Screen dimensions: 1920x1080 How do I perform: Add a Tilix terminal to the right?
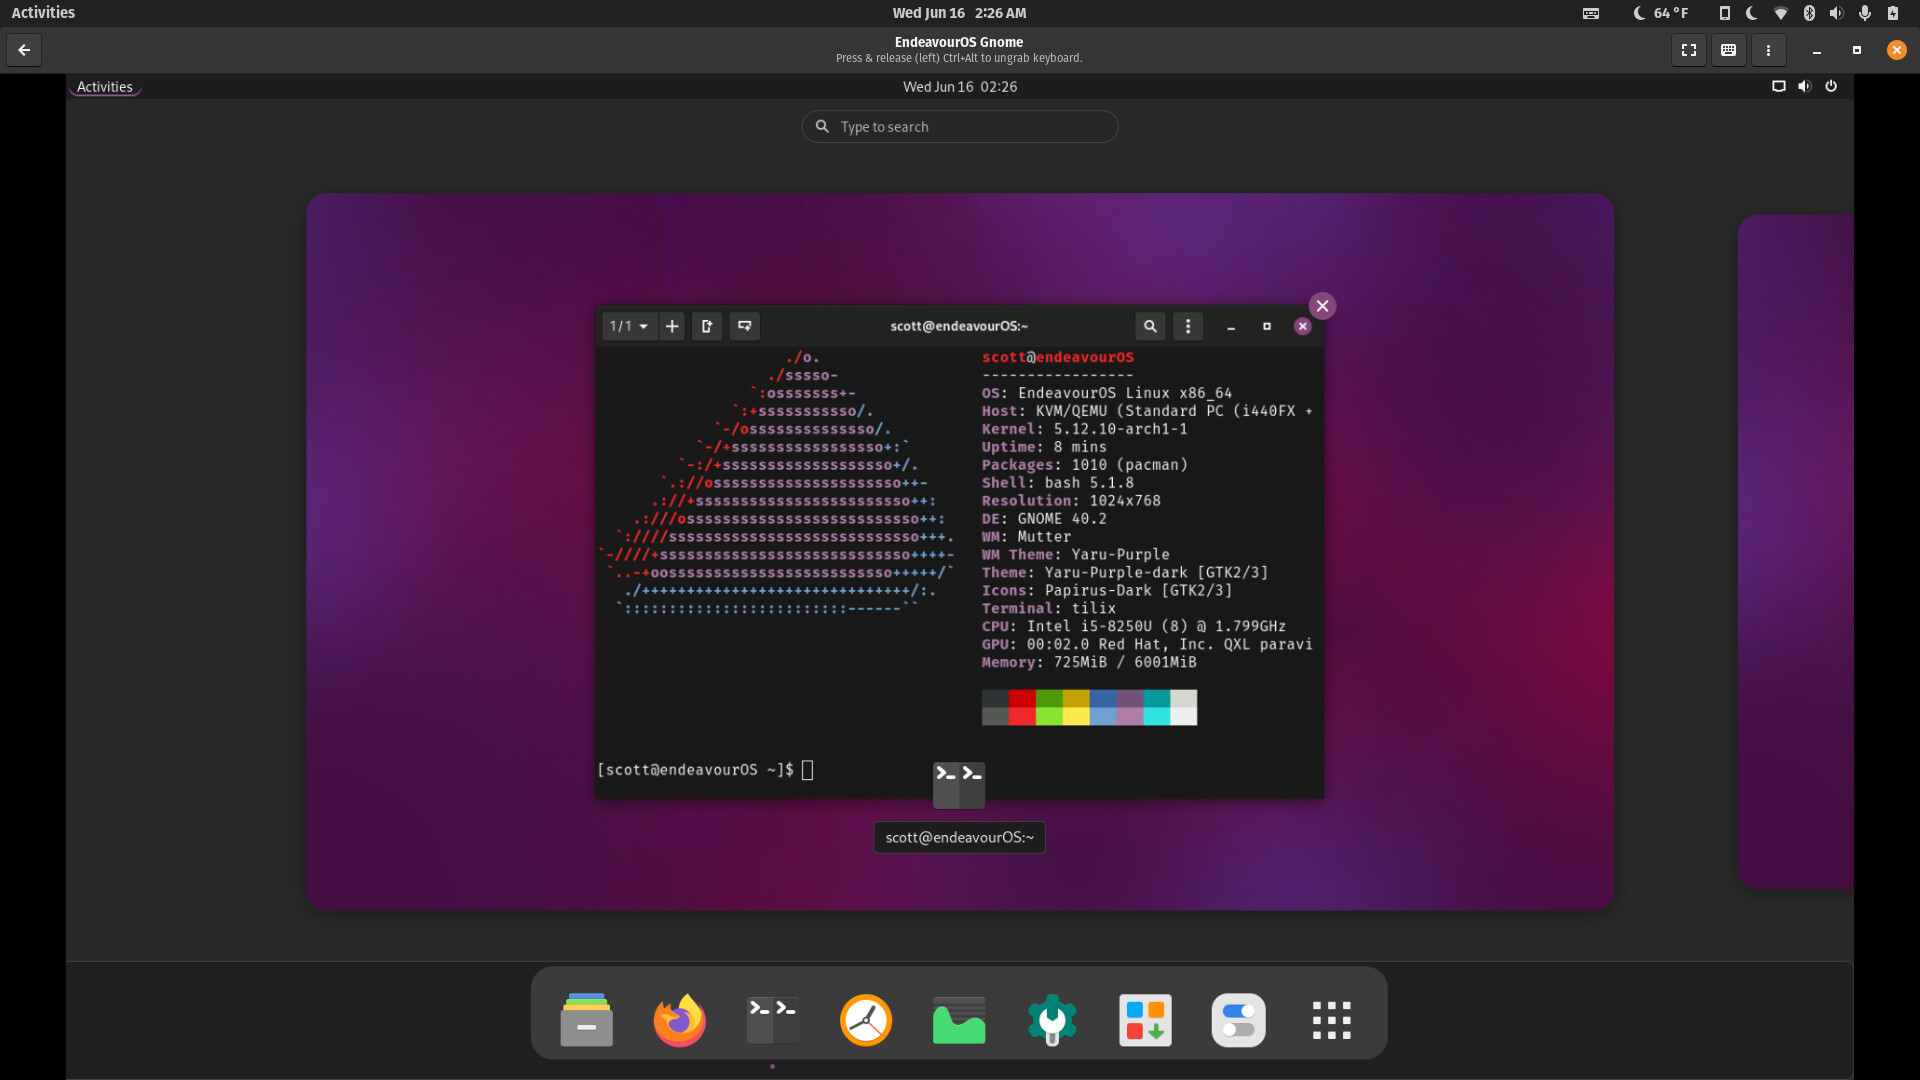point(707,326)
